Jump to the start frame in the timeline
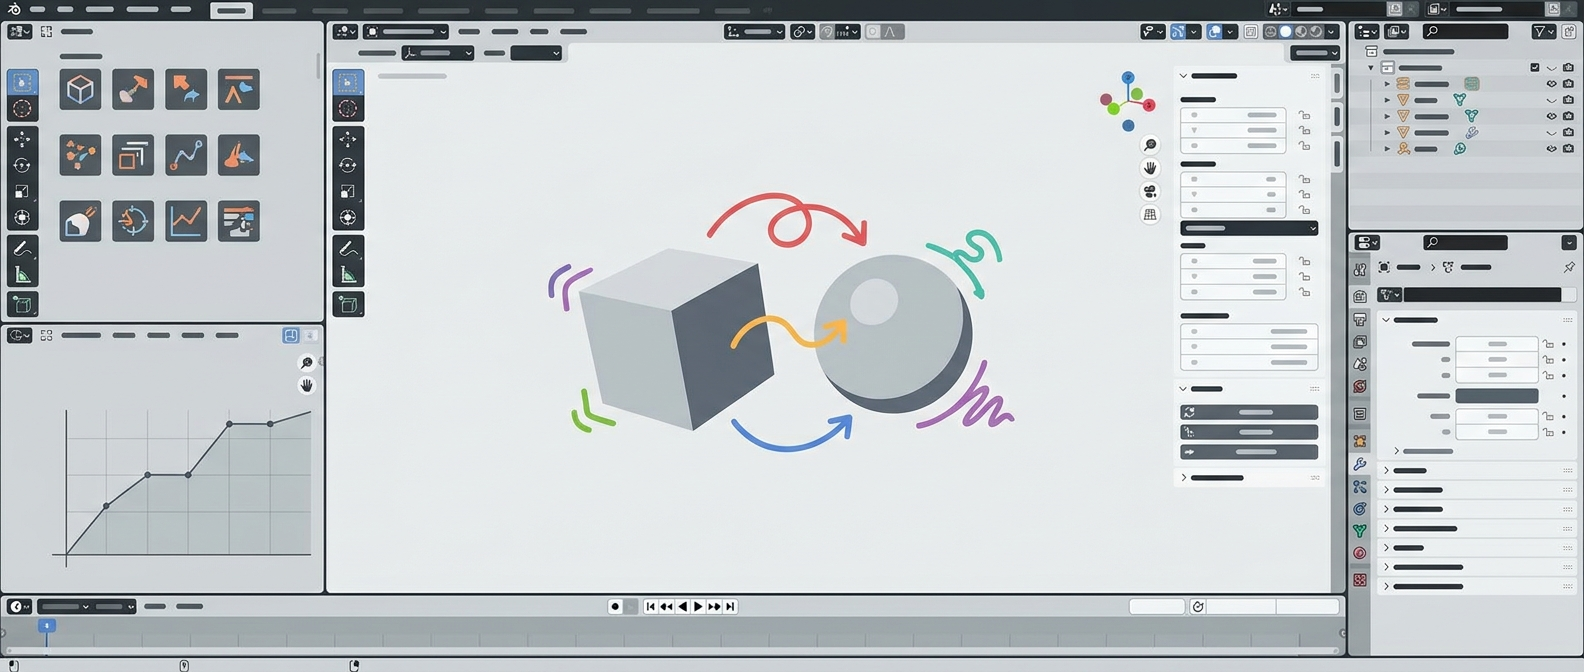 (650, 607)
